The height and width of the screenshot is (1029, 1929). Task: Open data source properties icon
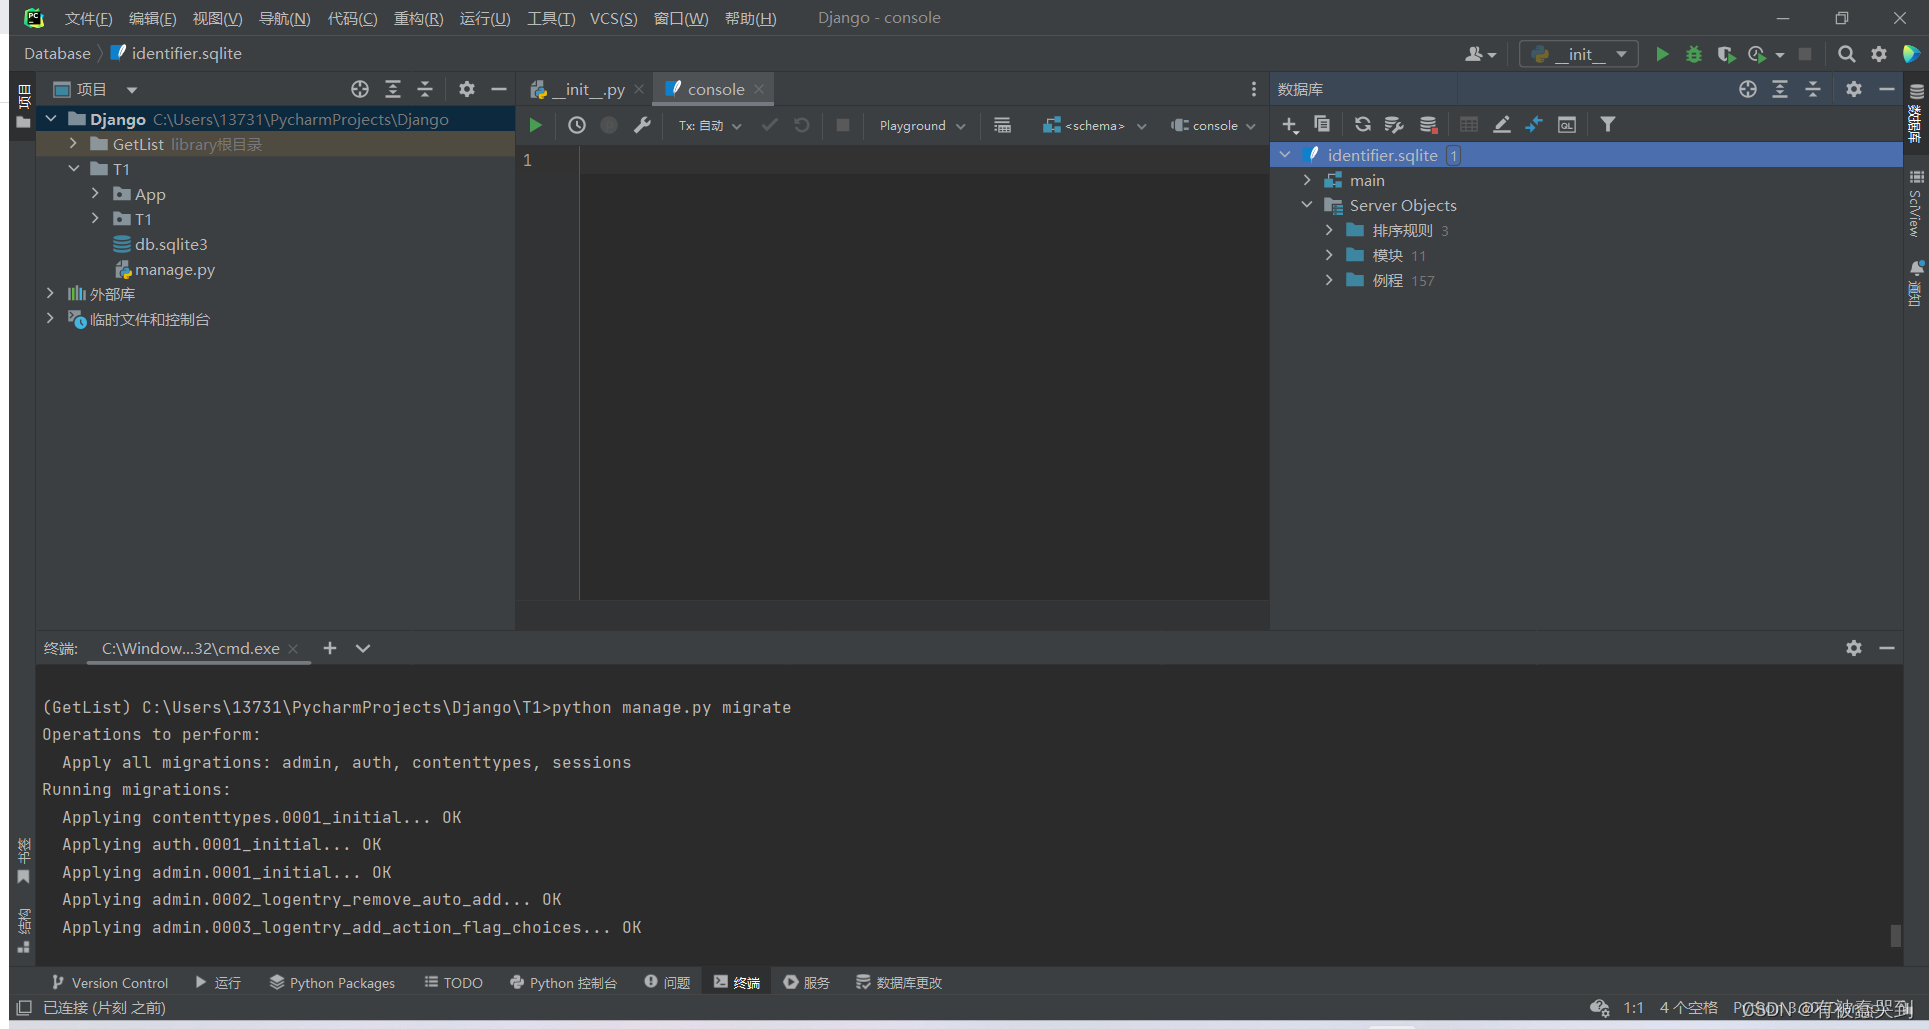tap(1394, 124)
